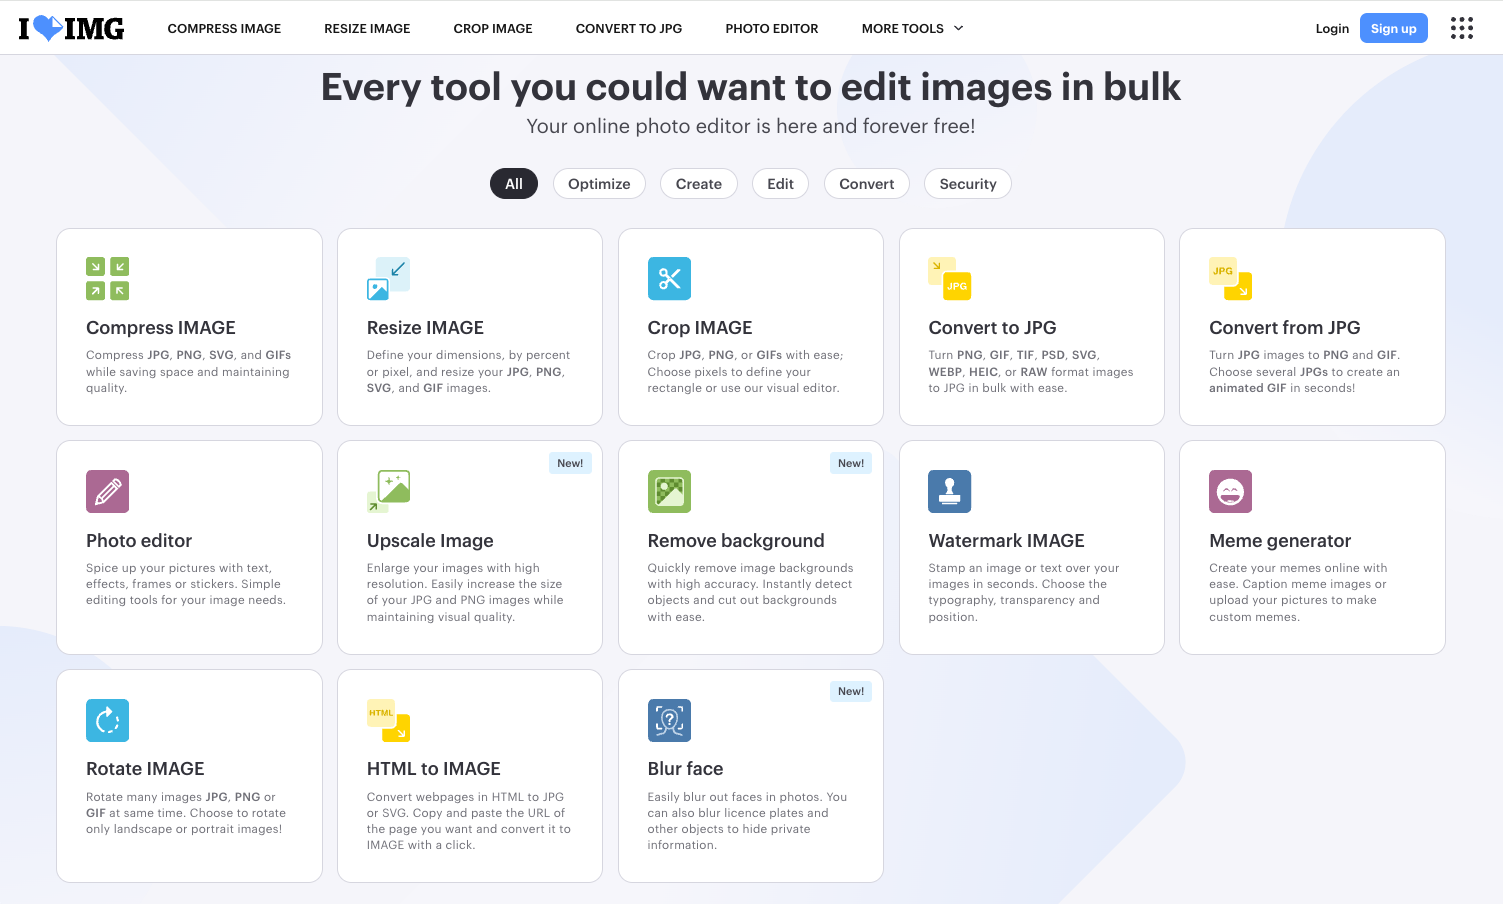Select the Optimize filter tab
Screen dimensions: 1503x904
[x=599, y=184]
